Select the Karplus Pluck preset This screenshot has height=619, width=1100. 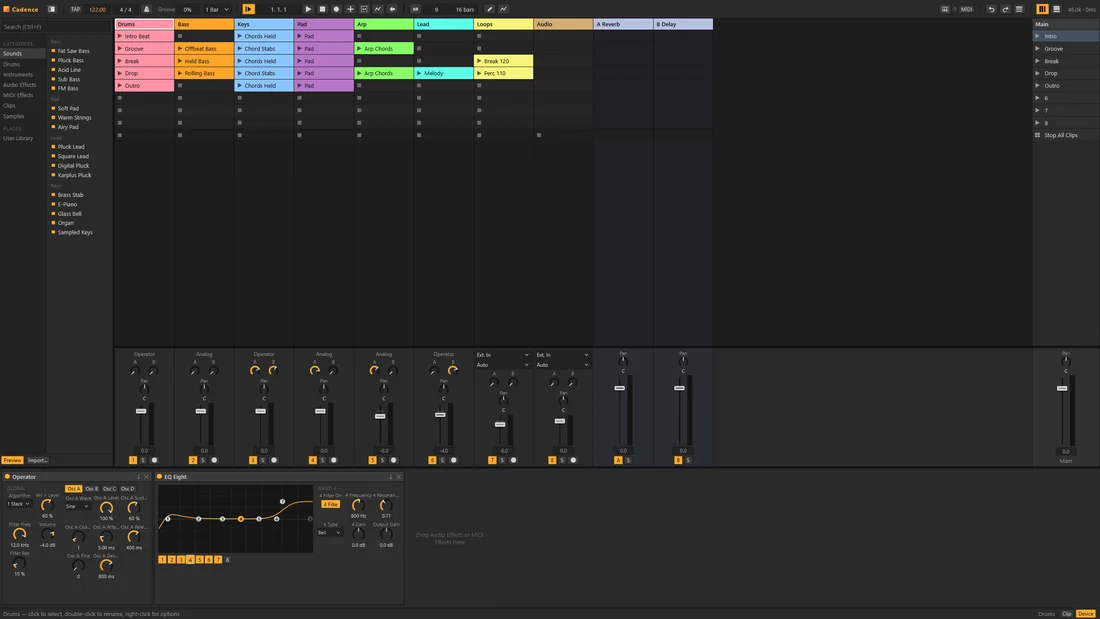pyautogui.click(x=74, y=175)
